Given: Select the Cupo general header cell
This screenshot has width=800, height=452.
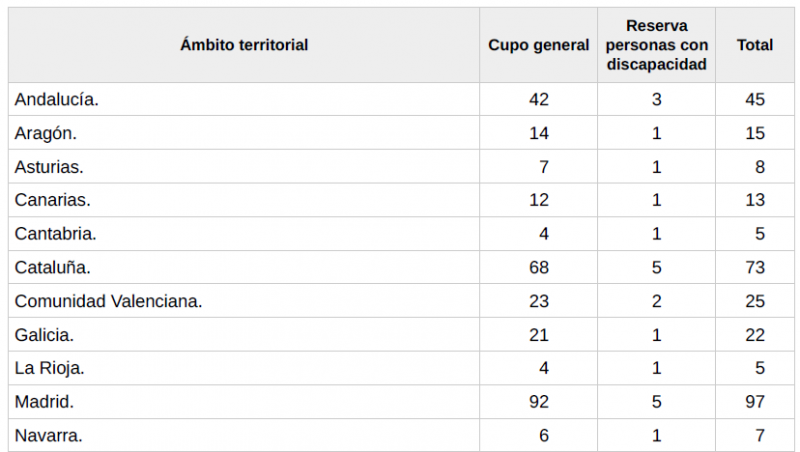Looking at the screenshot, I should (538, 45).
